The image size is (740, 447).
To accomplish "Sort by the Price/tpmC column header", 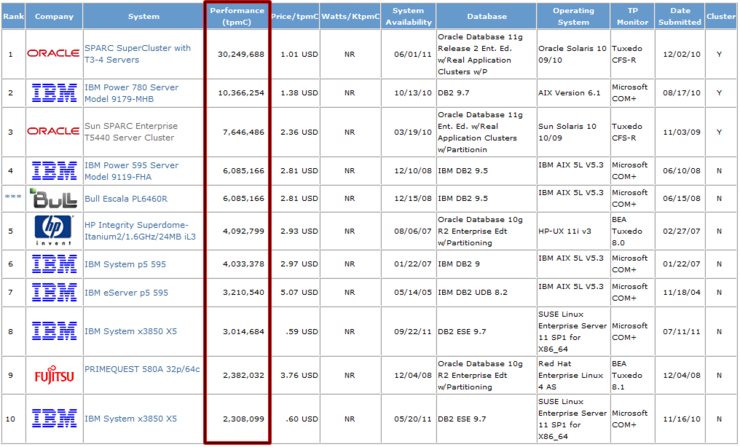I will point(295,16).
